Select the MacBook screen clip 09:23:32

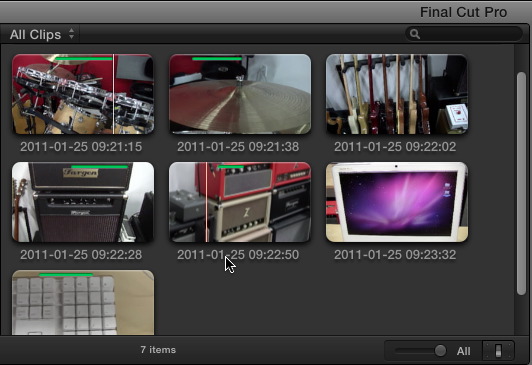point(397,202)
